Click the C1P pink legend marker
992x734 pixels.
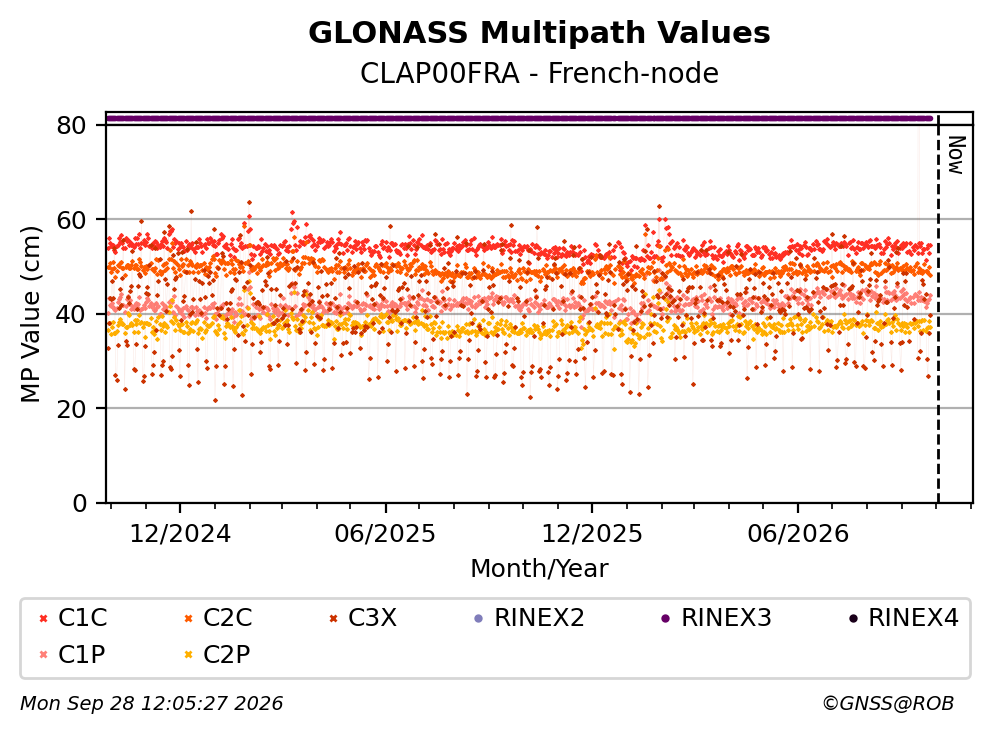[44, 655]
